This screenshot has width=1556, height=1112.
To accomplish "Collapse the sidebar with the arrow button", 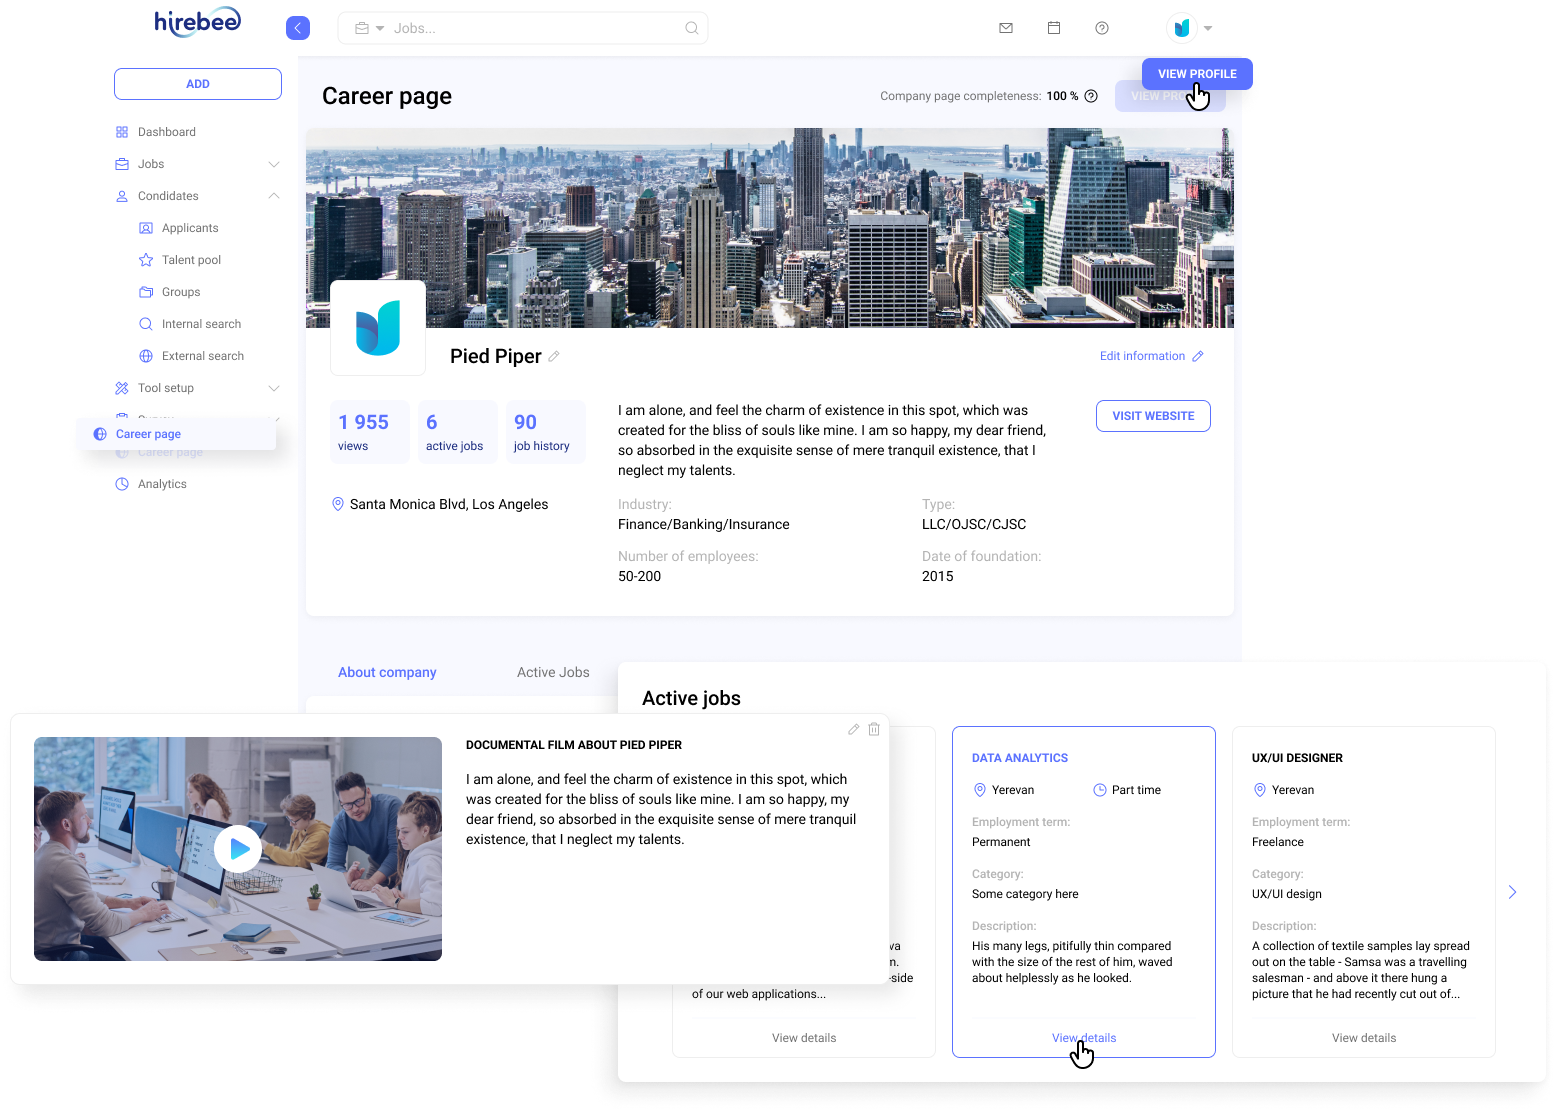I will click(x=297, y=27).
